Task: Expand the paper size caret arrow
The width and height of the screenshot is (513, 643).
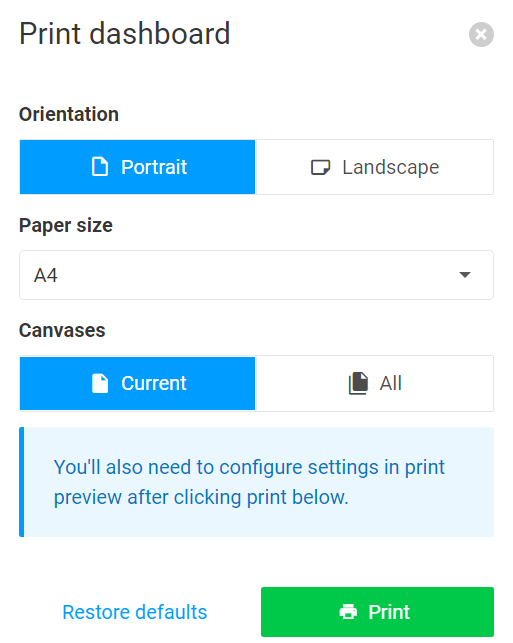Action: tap(465, 275)
